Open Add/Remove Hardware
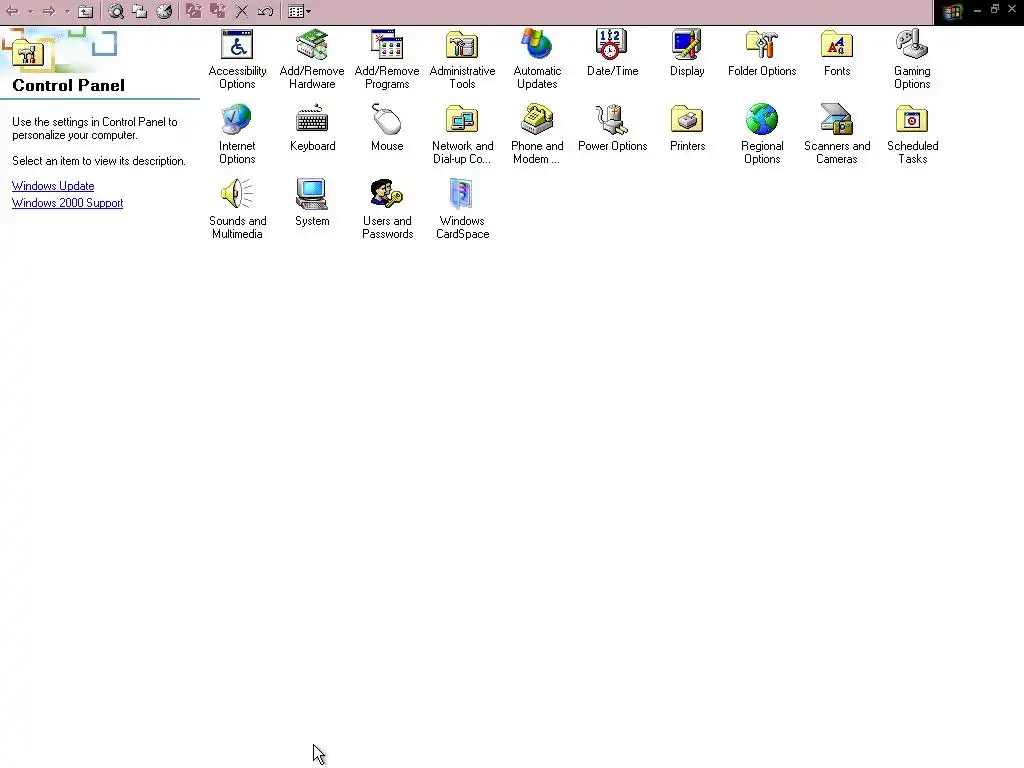 pos(312,59)
